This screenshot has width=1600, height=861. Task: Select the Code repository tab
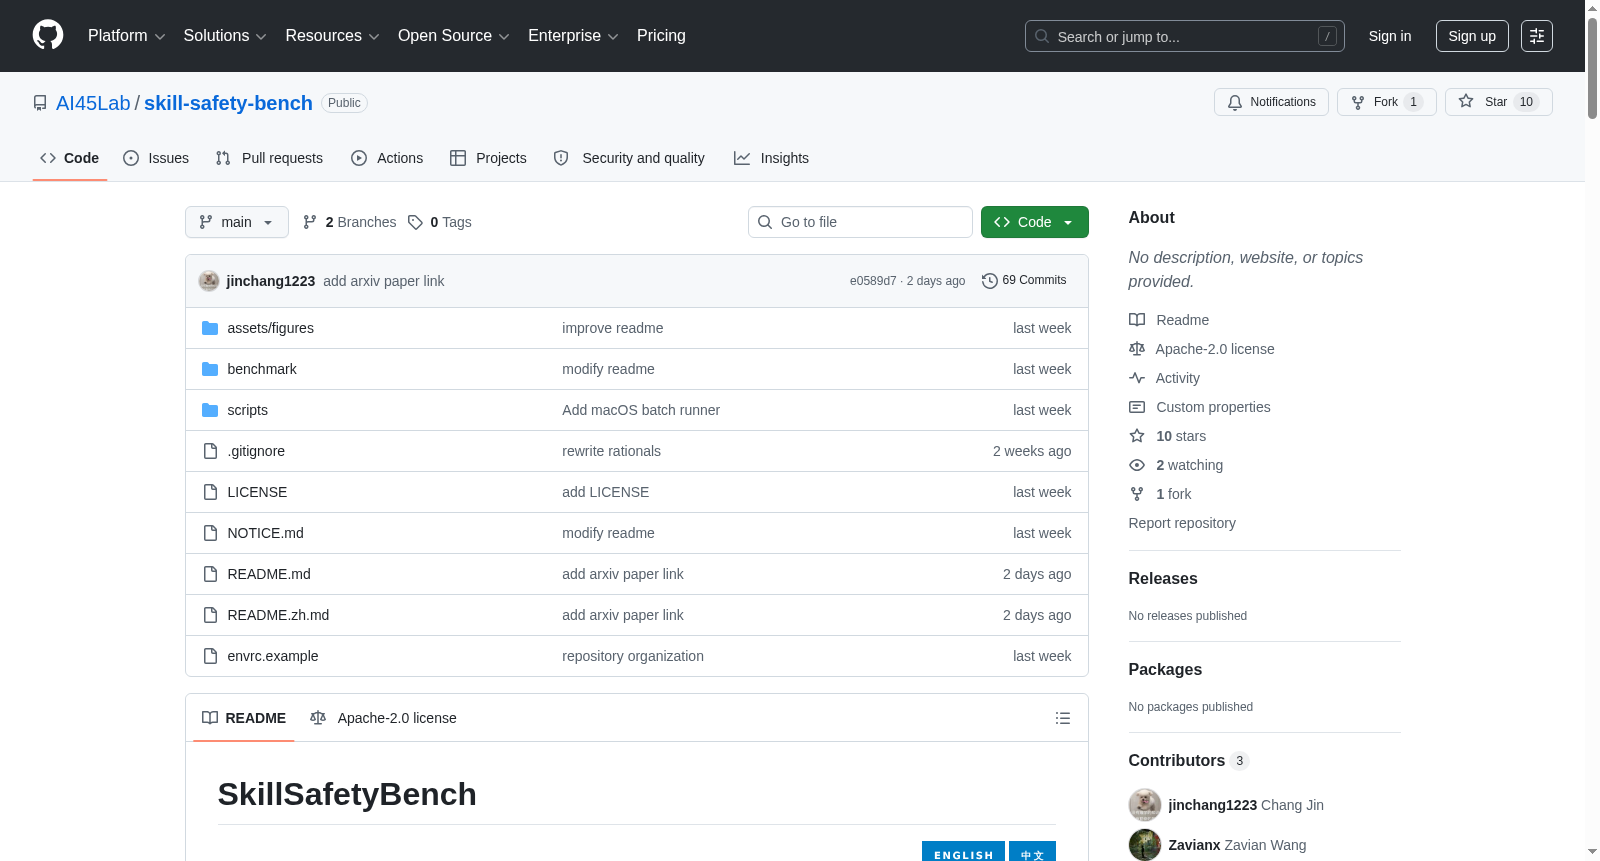tap(70, 158)
